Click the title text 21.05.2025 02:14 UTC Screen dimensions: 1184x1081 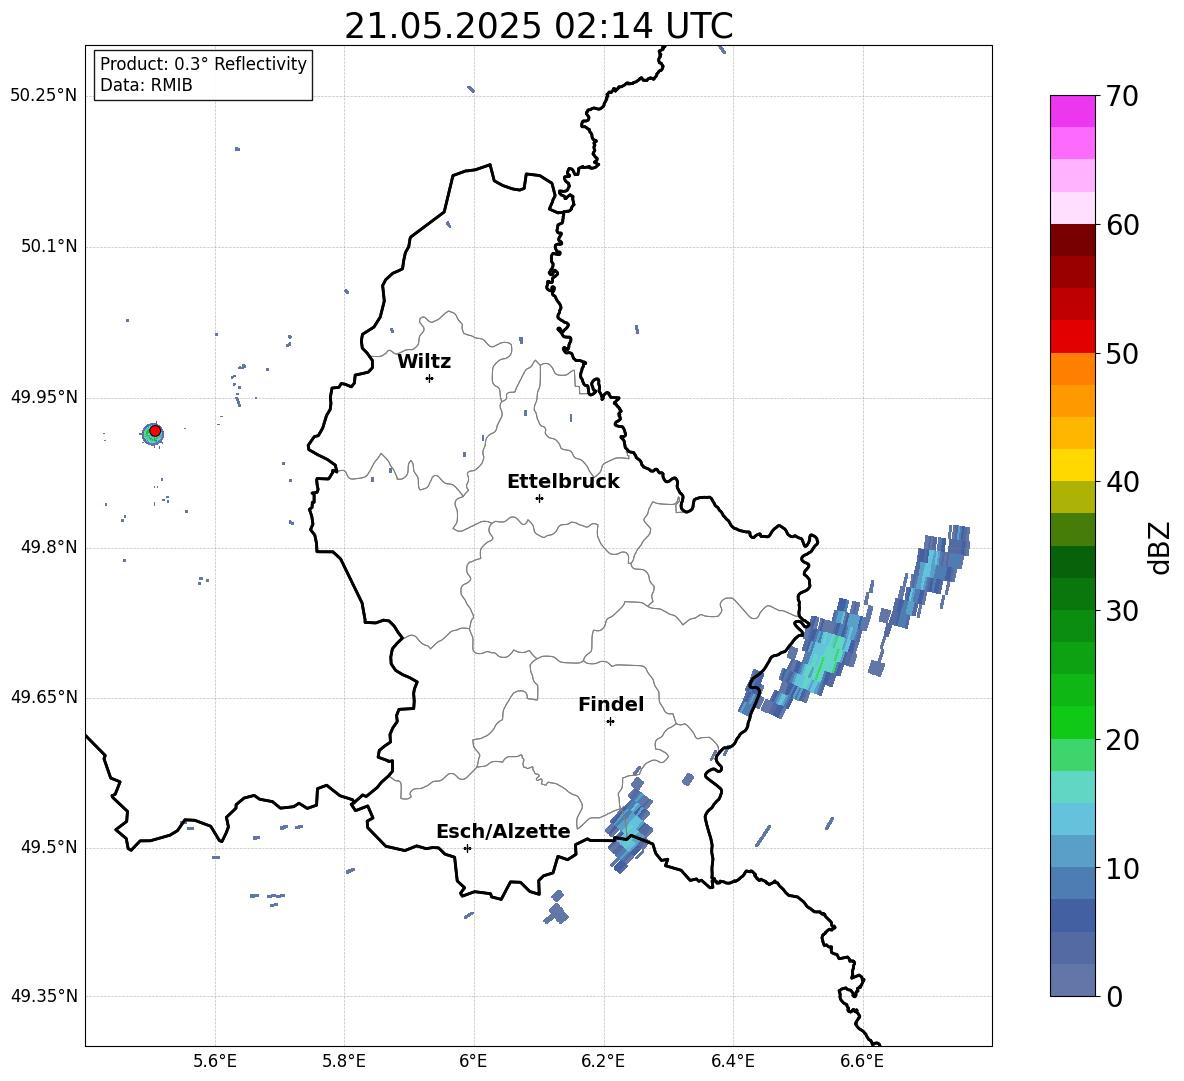click(x=538, y=26)
